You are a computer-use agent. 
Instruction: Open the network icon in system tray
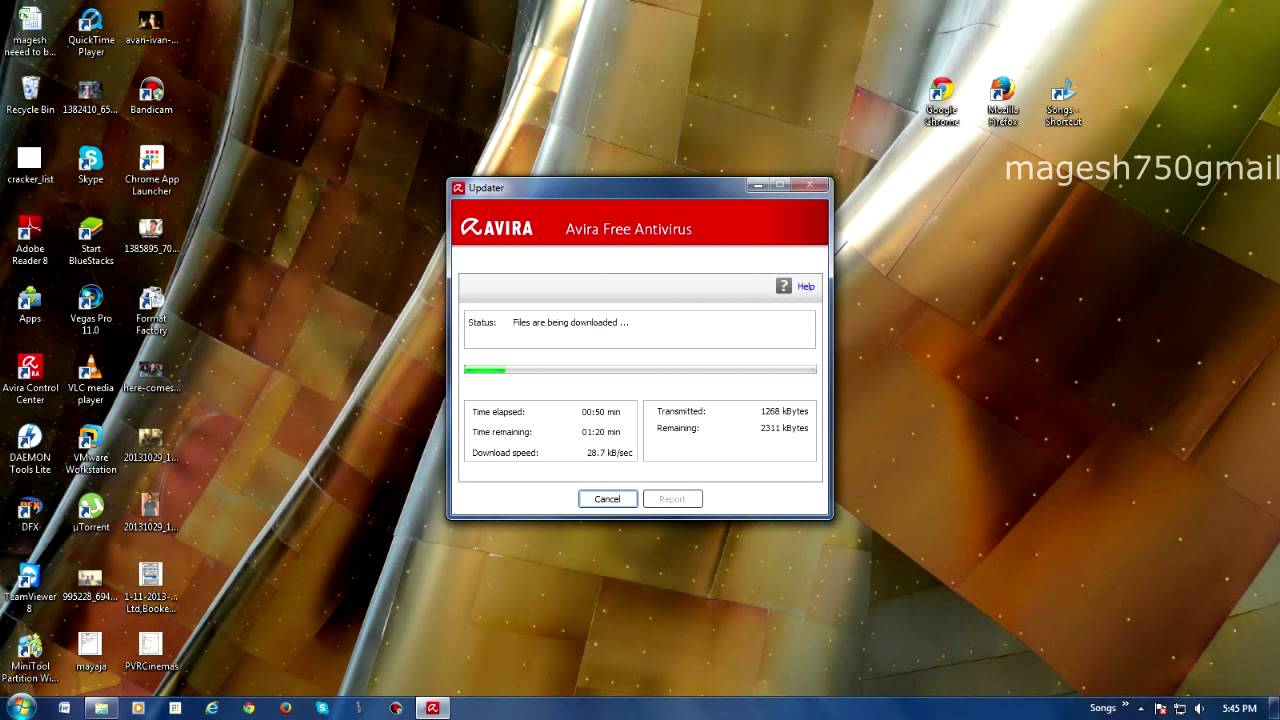pos(1180,709)
